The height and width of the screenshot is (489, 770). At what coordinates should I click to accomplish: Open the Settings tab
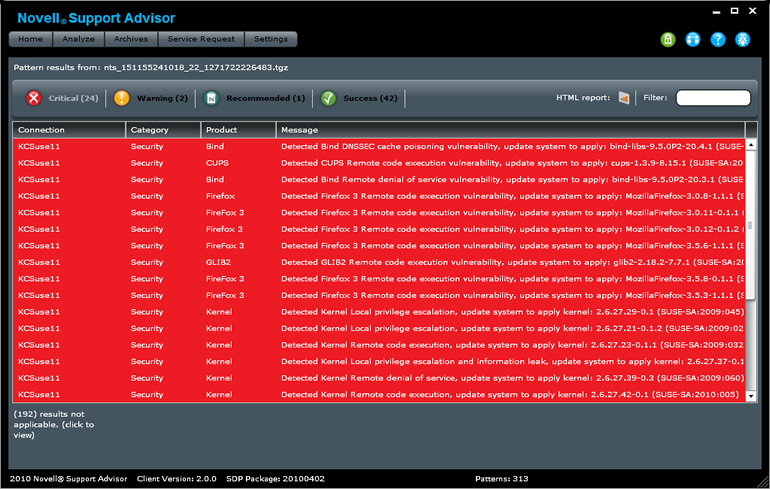271,39
